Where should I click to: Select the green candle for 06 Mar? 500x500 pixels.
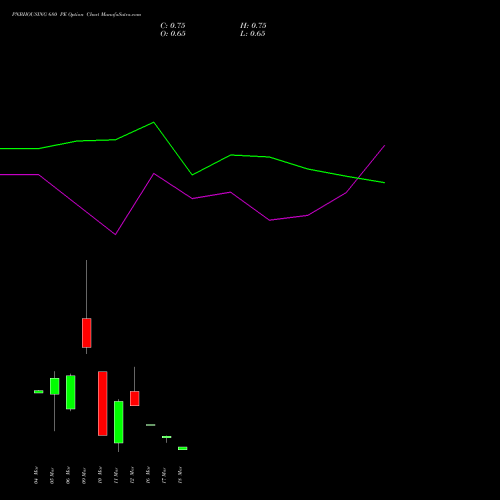71,392
